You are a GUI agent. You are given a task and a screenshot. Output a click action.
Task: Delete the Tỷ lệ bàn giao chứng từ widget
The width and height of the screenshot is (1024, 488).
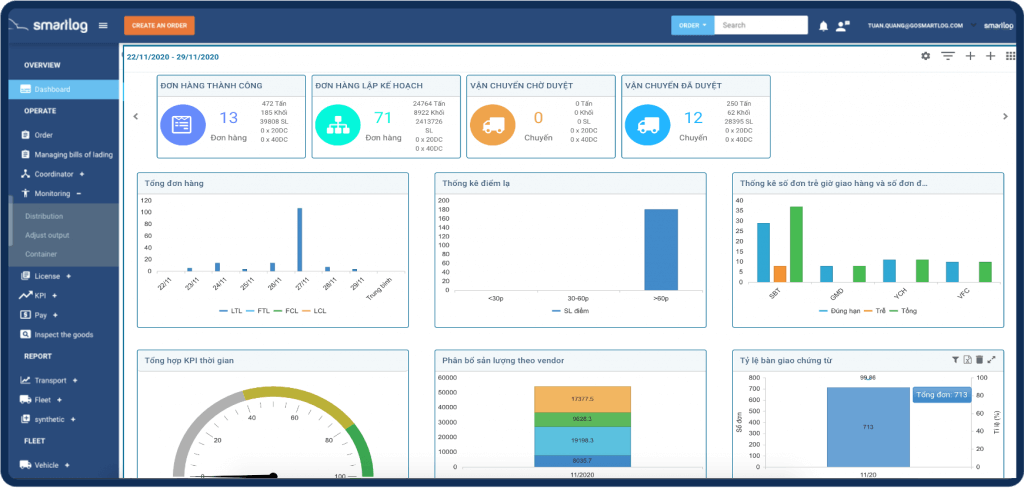coord(979,359)
